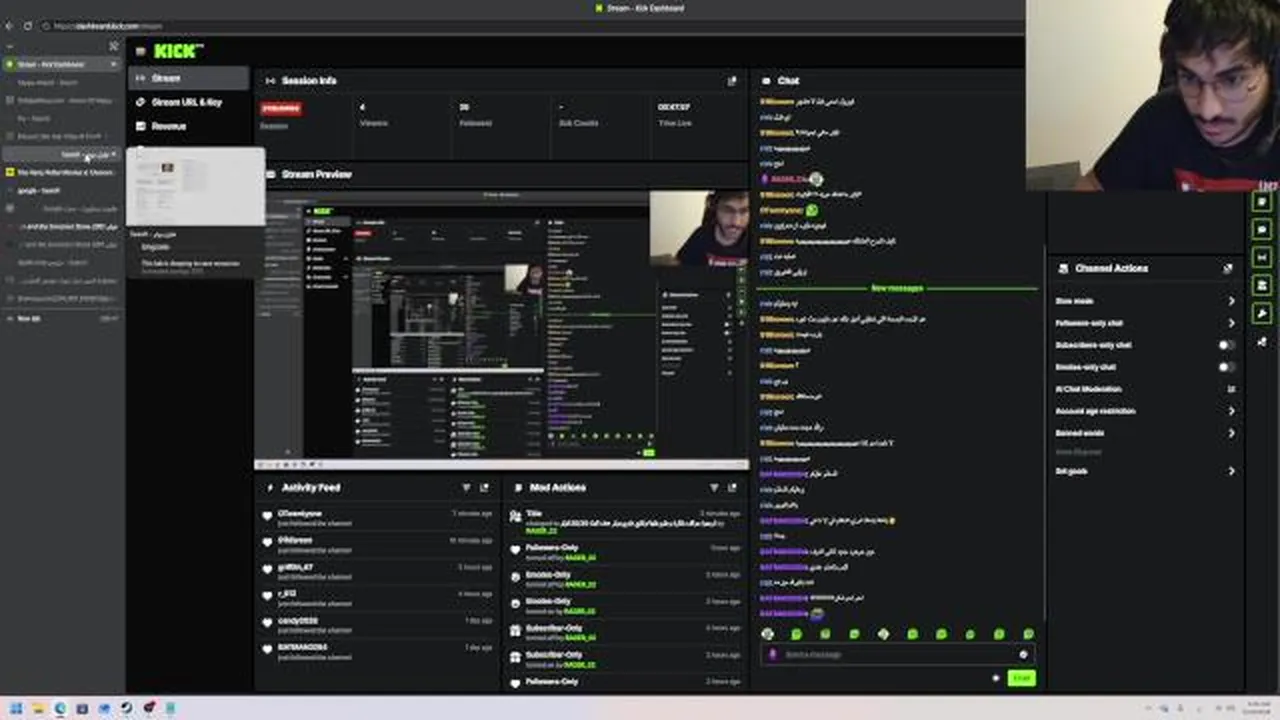Click the red Streaming status badge
This screenshot has width=1280, height=720.
point(280,108)
